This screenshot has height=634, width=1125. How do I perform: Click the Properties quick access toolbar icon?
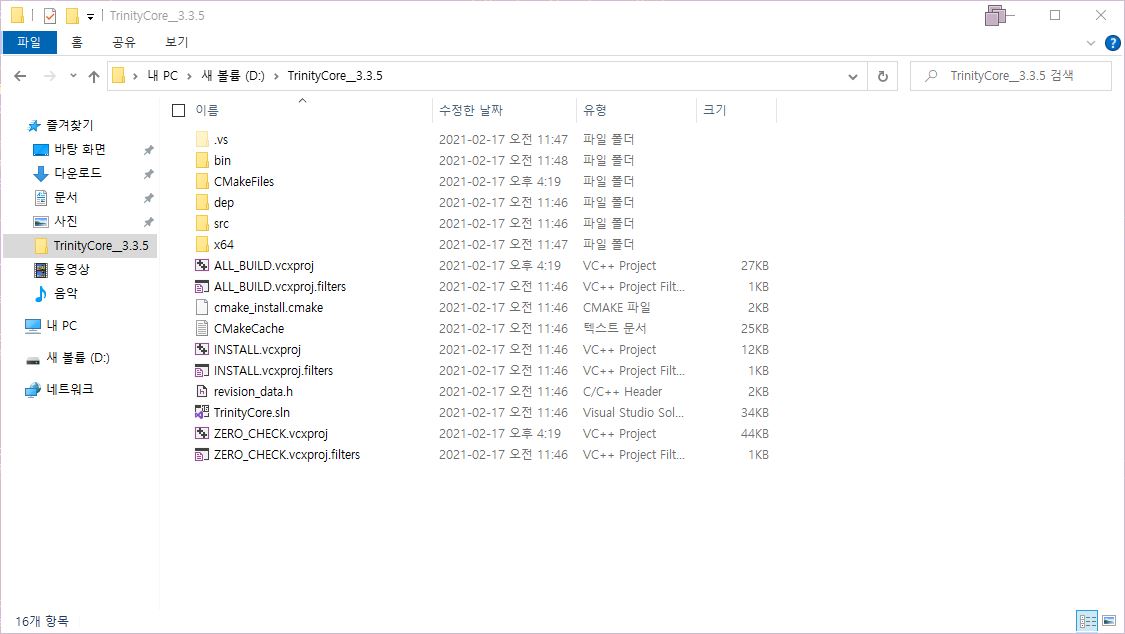click(50, 15)
